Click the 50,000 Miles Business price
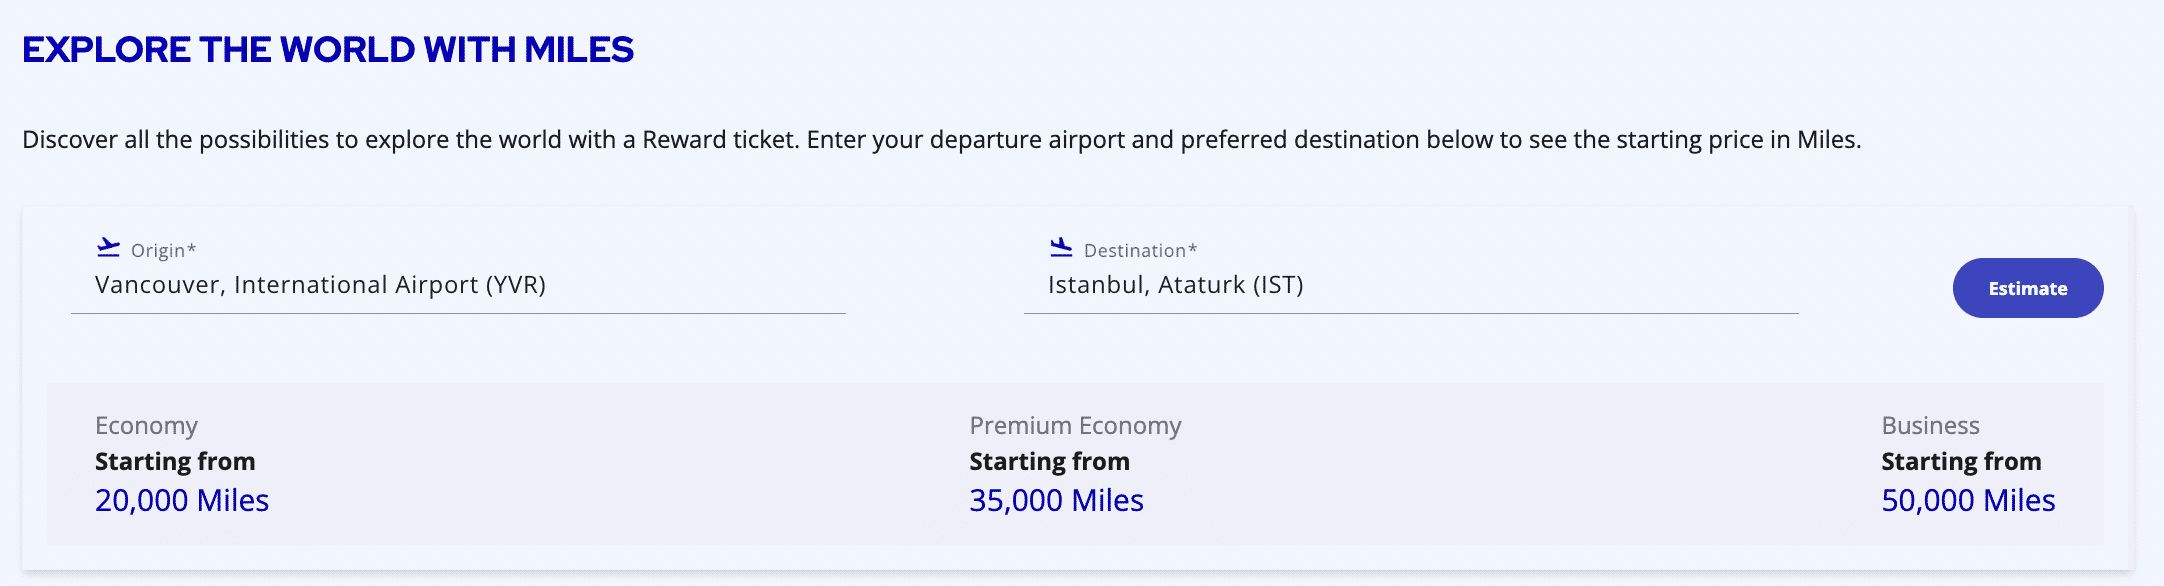2164x586 pixels. (1968, 500)
